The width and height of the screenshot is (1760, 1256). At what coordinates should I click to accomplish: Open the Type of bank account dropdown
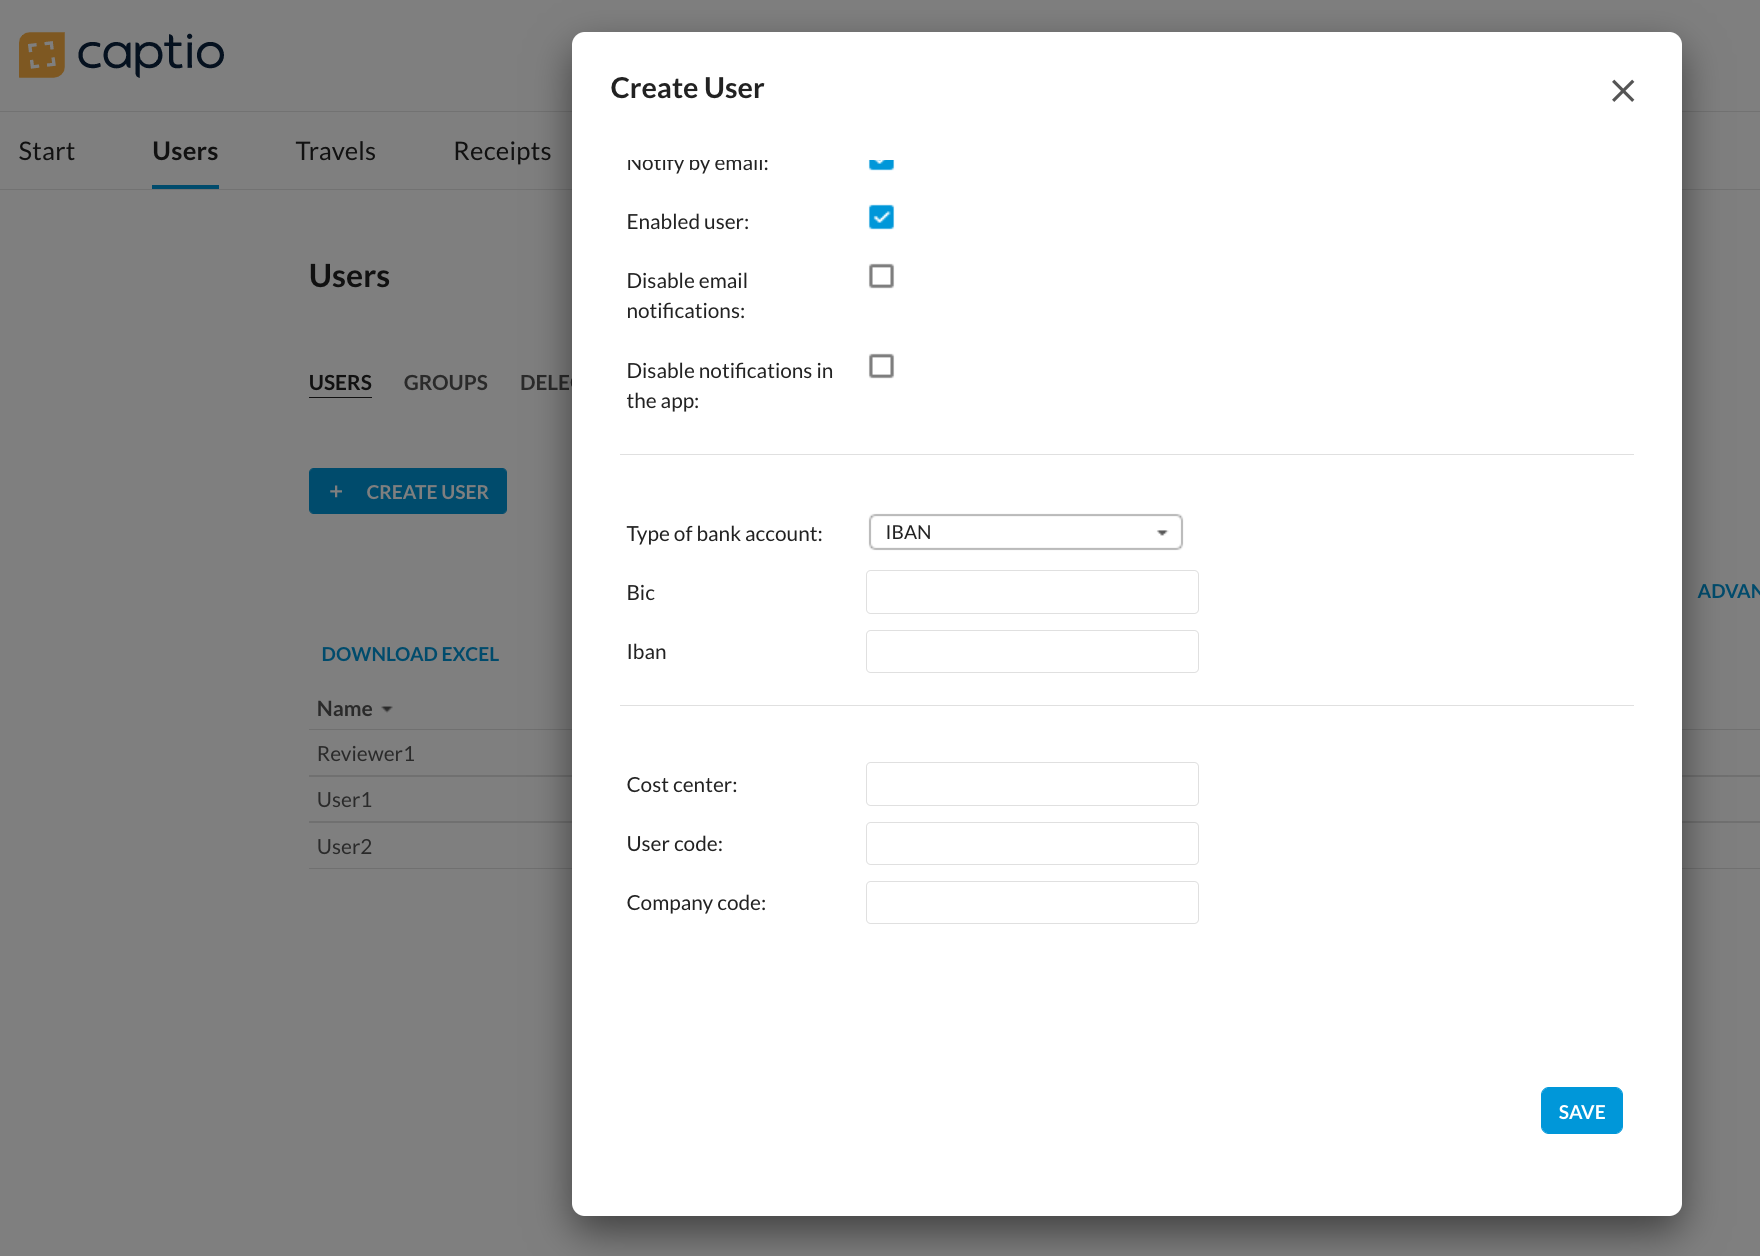click(x=1025, y=532)
